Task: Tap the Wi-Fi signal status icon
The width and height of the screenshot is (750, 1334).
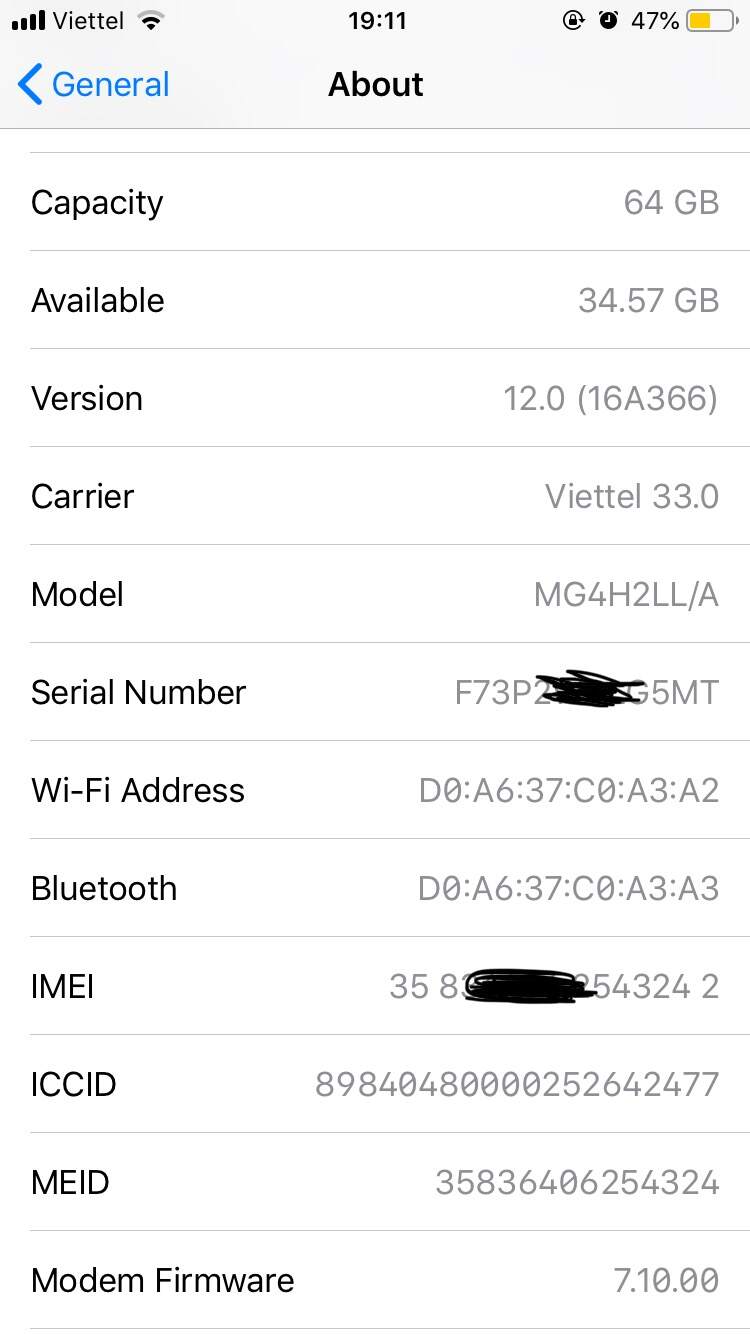Action: [150, 21]
